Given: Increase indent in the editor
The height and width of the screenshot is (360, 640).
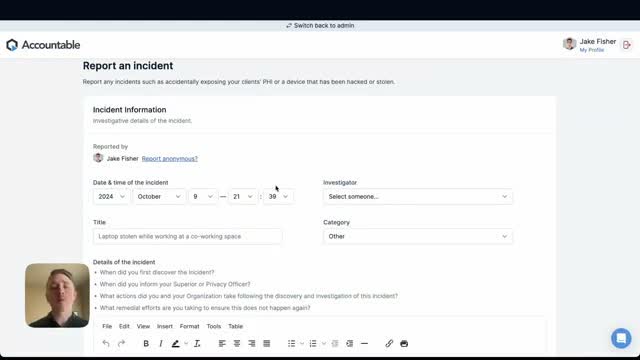Looking at the screenshot, I should pyautogui.click(x=349, y=344).
